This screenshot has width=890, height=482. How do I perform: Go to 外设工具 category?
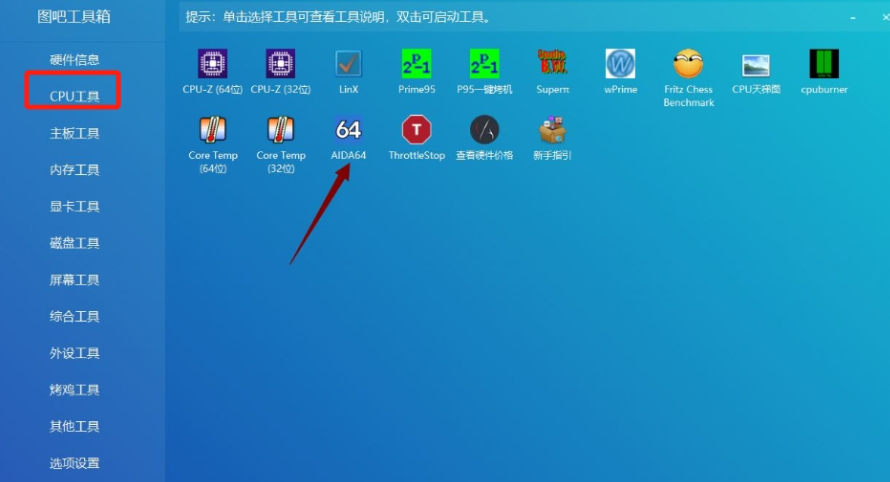click(74, 353)
